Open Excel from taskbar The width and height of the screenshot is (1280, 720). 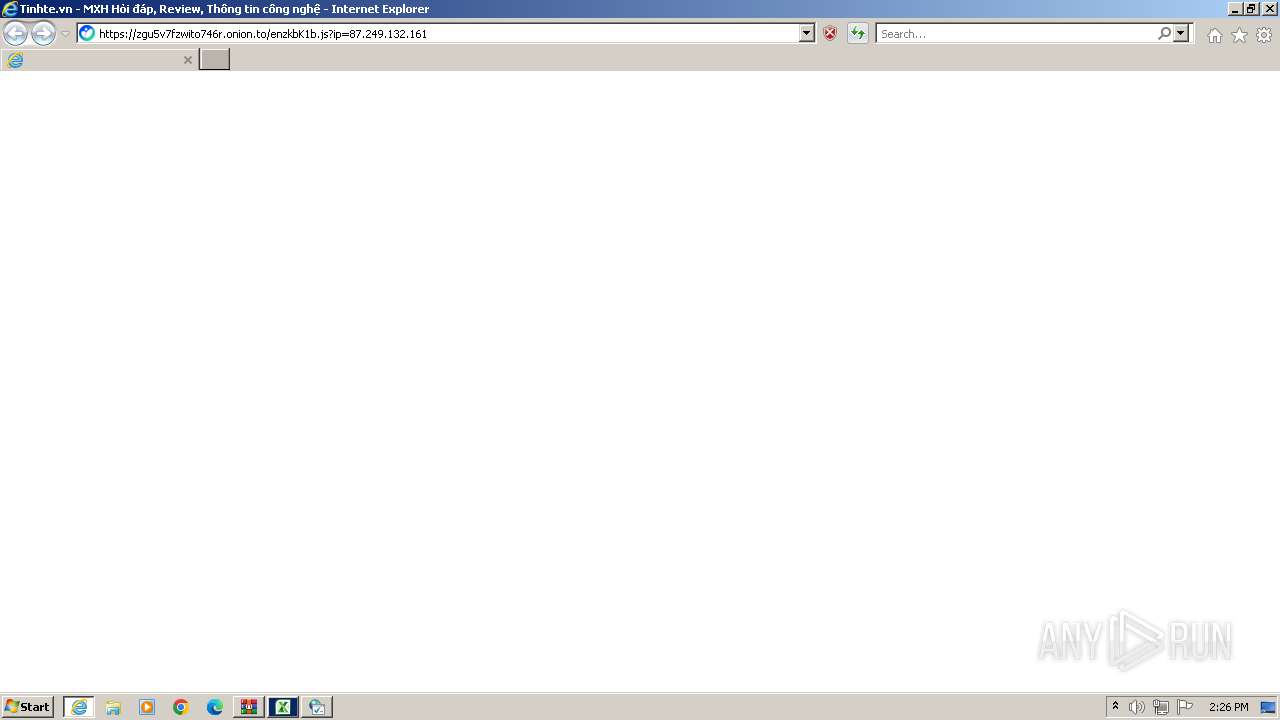[283, 707]
